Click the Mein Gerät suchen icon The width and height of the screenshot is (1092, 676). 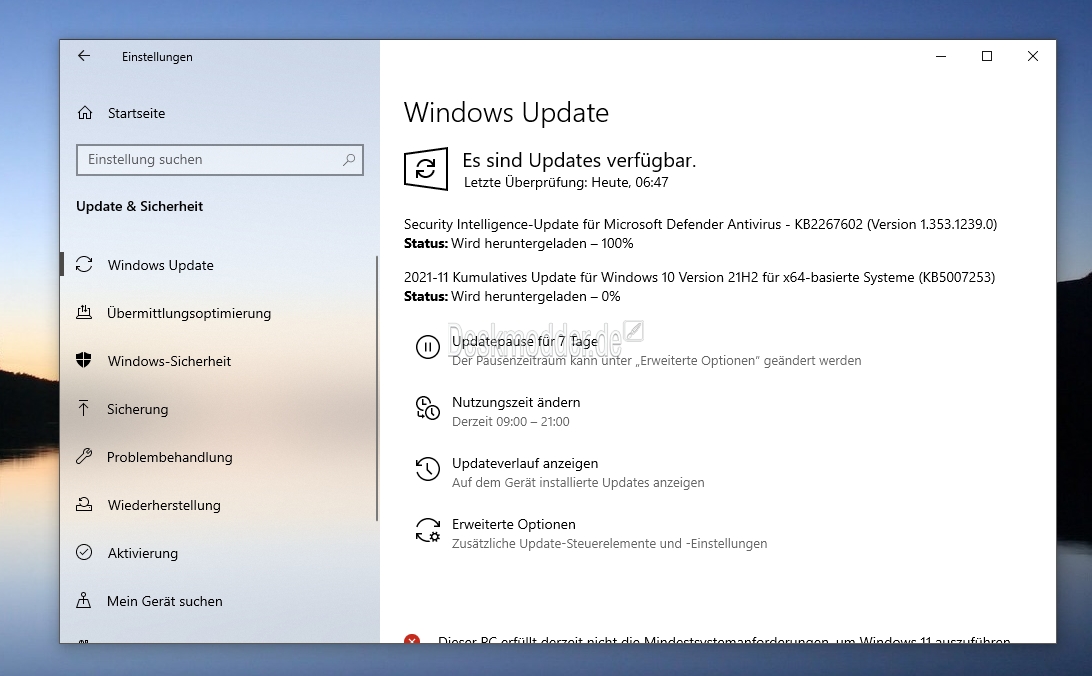click(84, 600)
